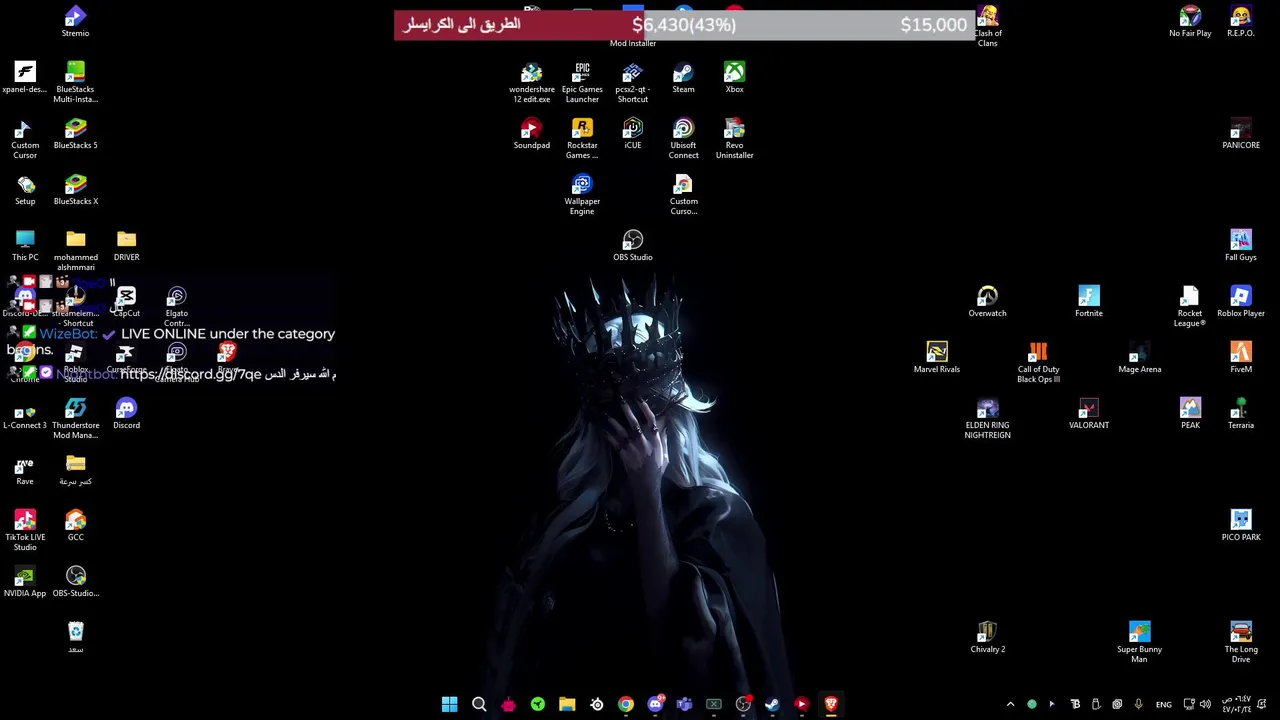Open wondershare 12 edit.exe icon
Screen dimensions: 1280x720
531,83
